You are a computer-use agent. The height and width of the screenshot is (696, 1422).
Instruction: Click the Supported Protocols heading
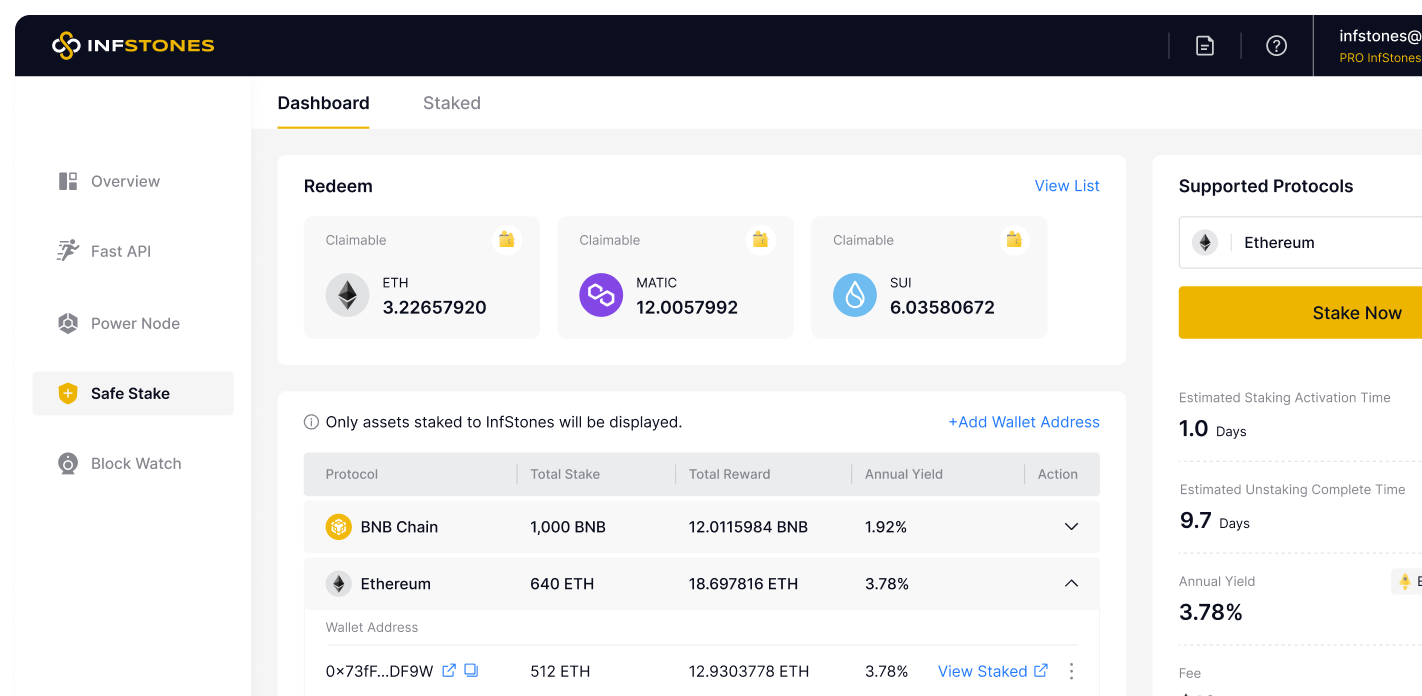1266,186
